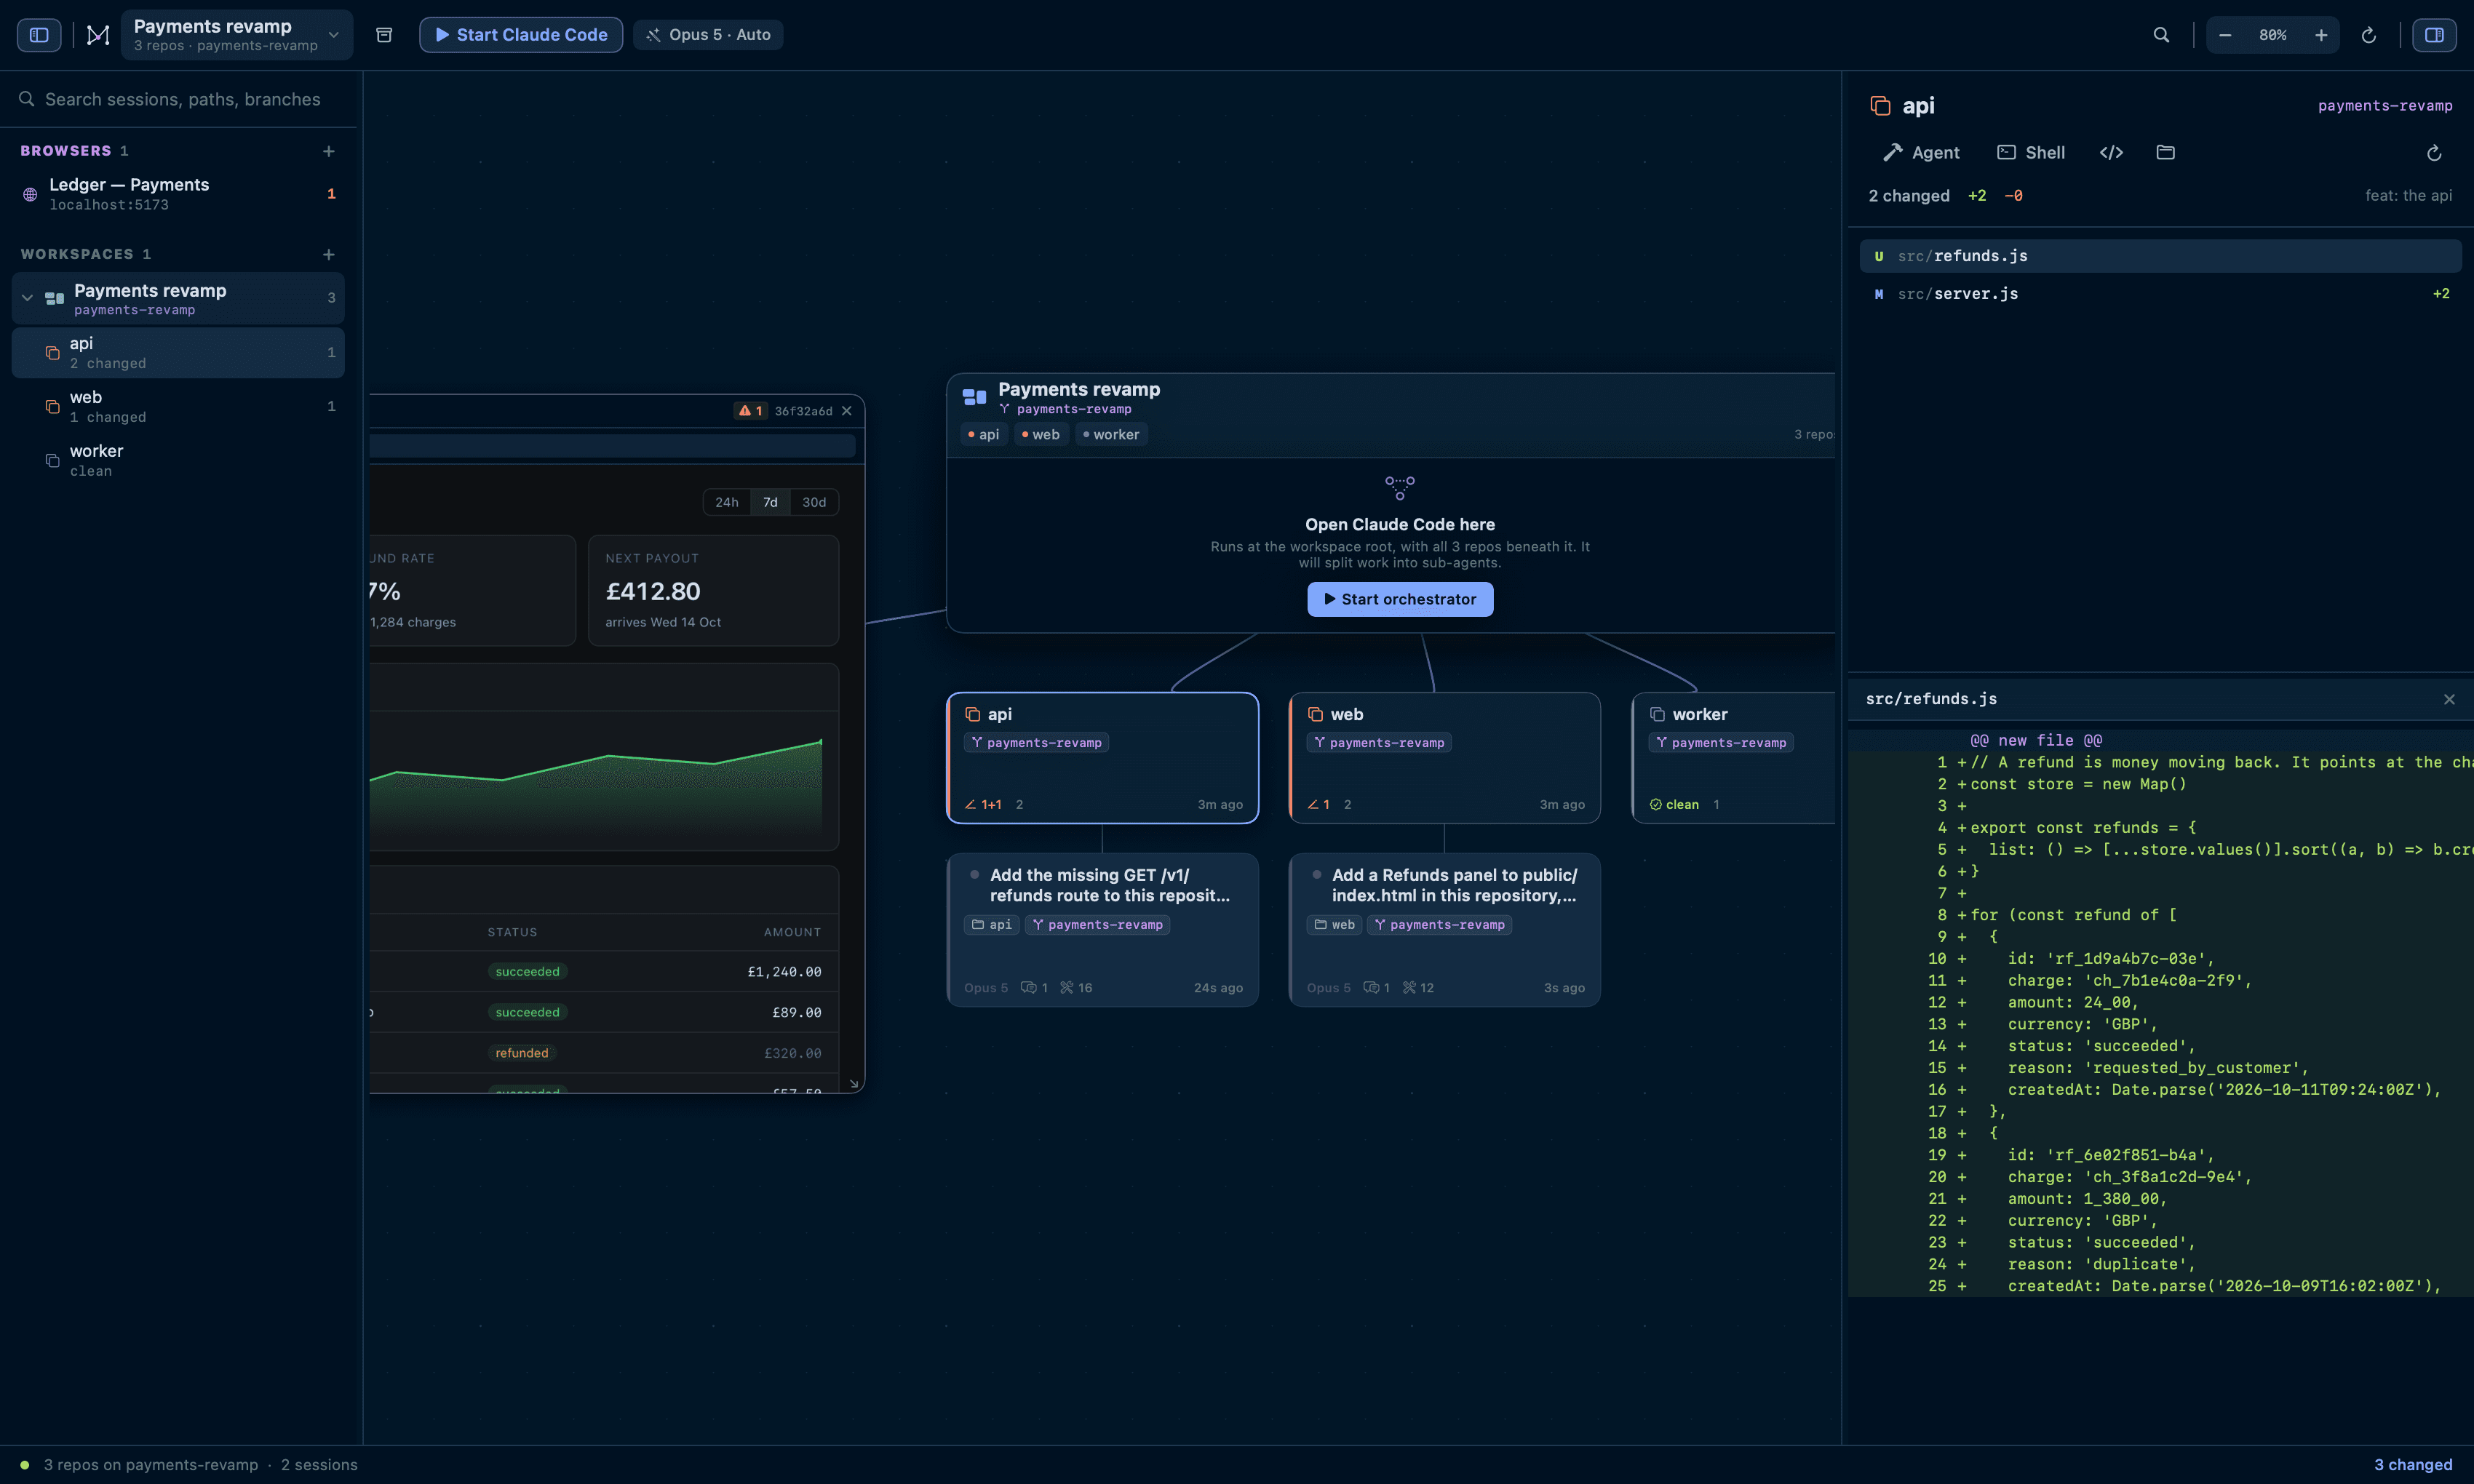Screen dimensions: 2474x1484
Task: Click the resize handle icon on browser preview
Action: coord(854,1083)
